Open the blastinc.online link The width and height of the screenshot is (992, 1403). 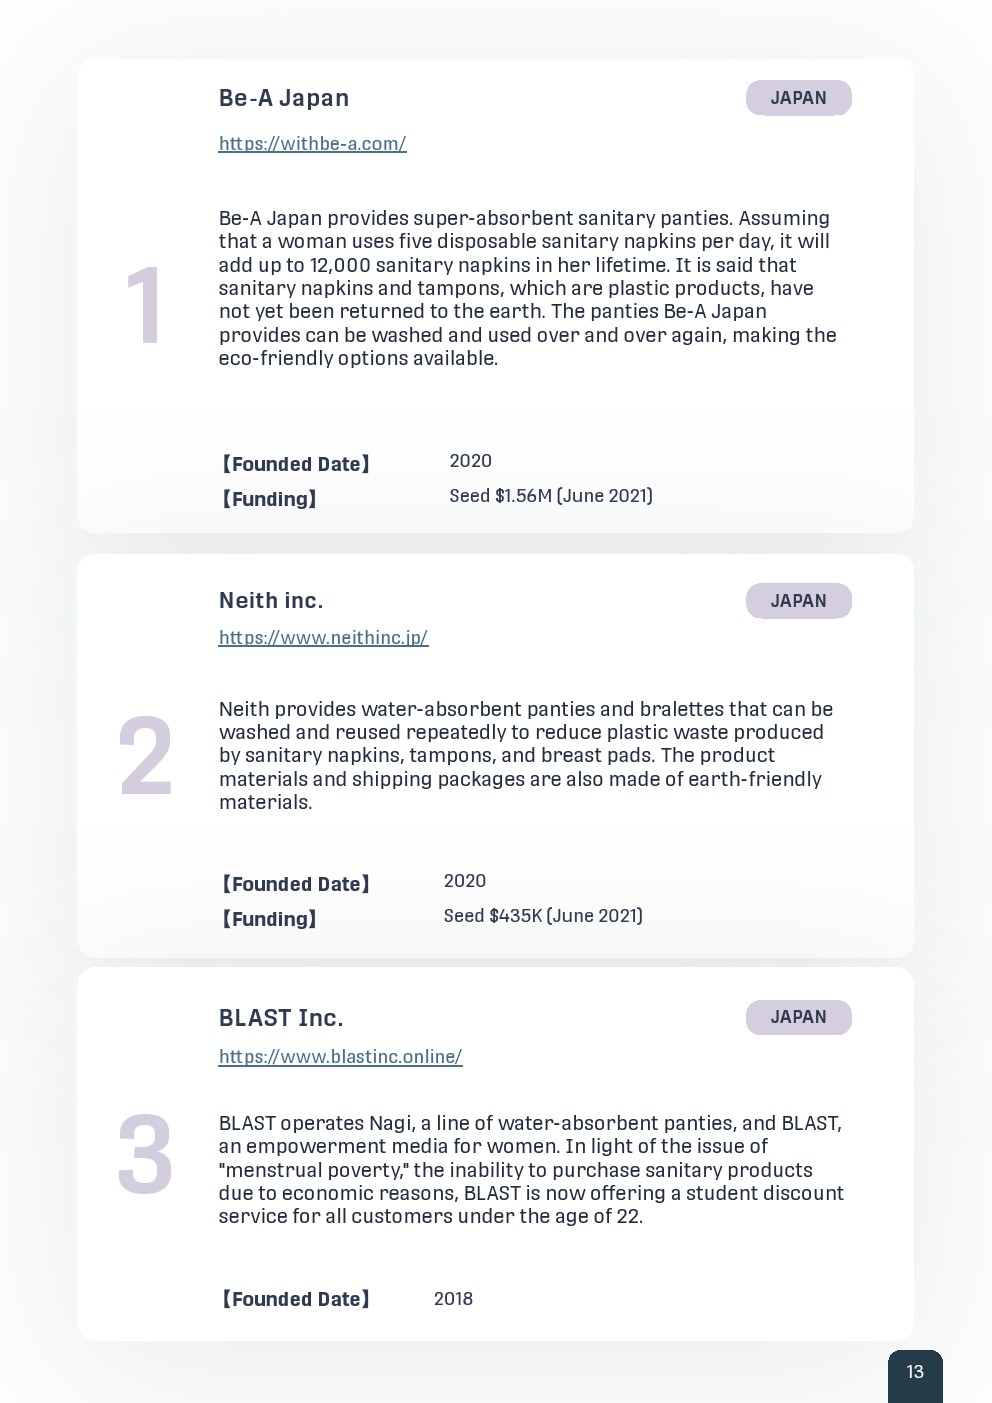coord(340,1057)
